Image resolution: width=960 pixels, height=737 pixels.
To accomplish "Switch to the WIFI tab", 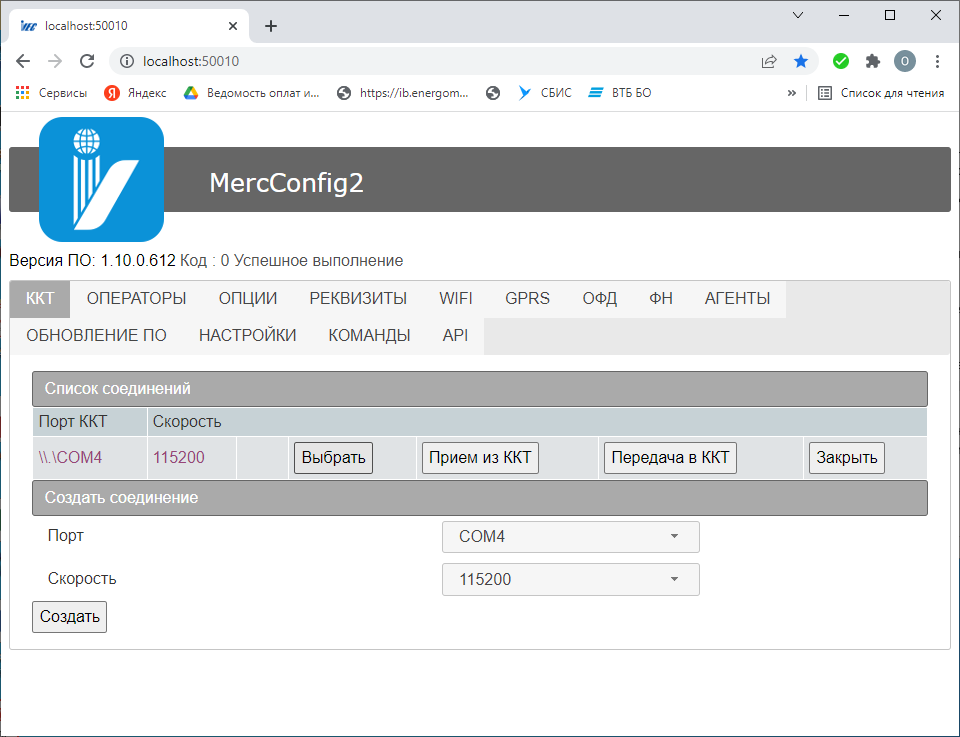I will (x=456, y=299).
